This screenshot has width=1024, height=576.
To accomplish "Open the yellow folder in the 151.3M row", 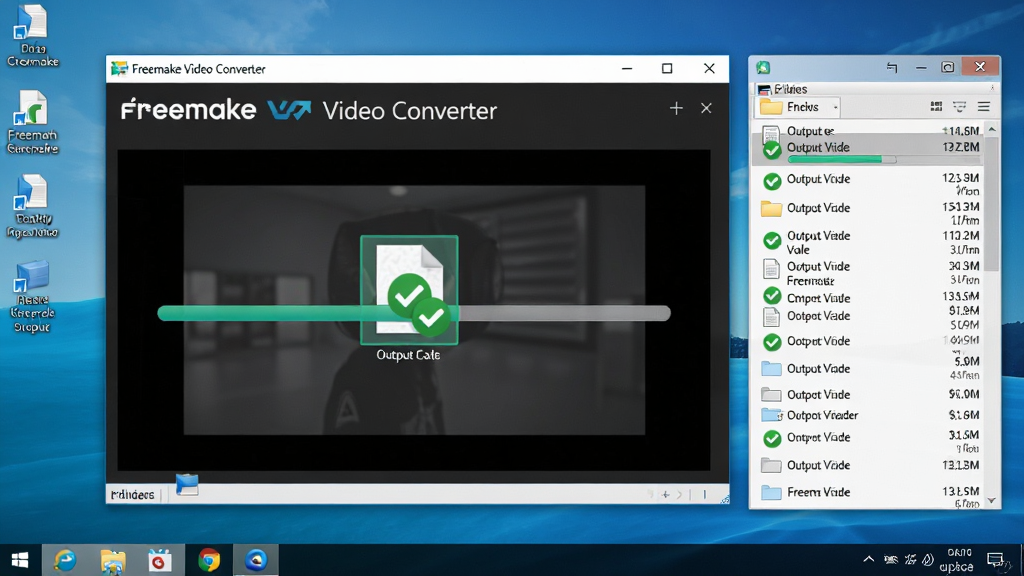I will pos(771,209).
